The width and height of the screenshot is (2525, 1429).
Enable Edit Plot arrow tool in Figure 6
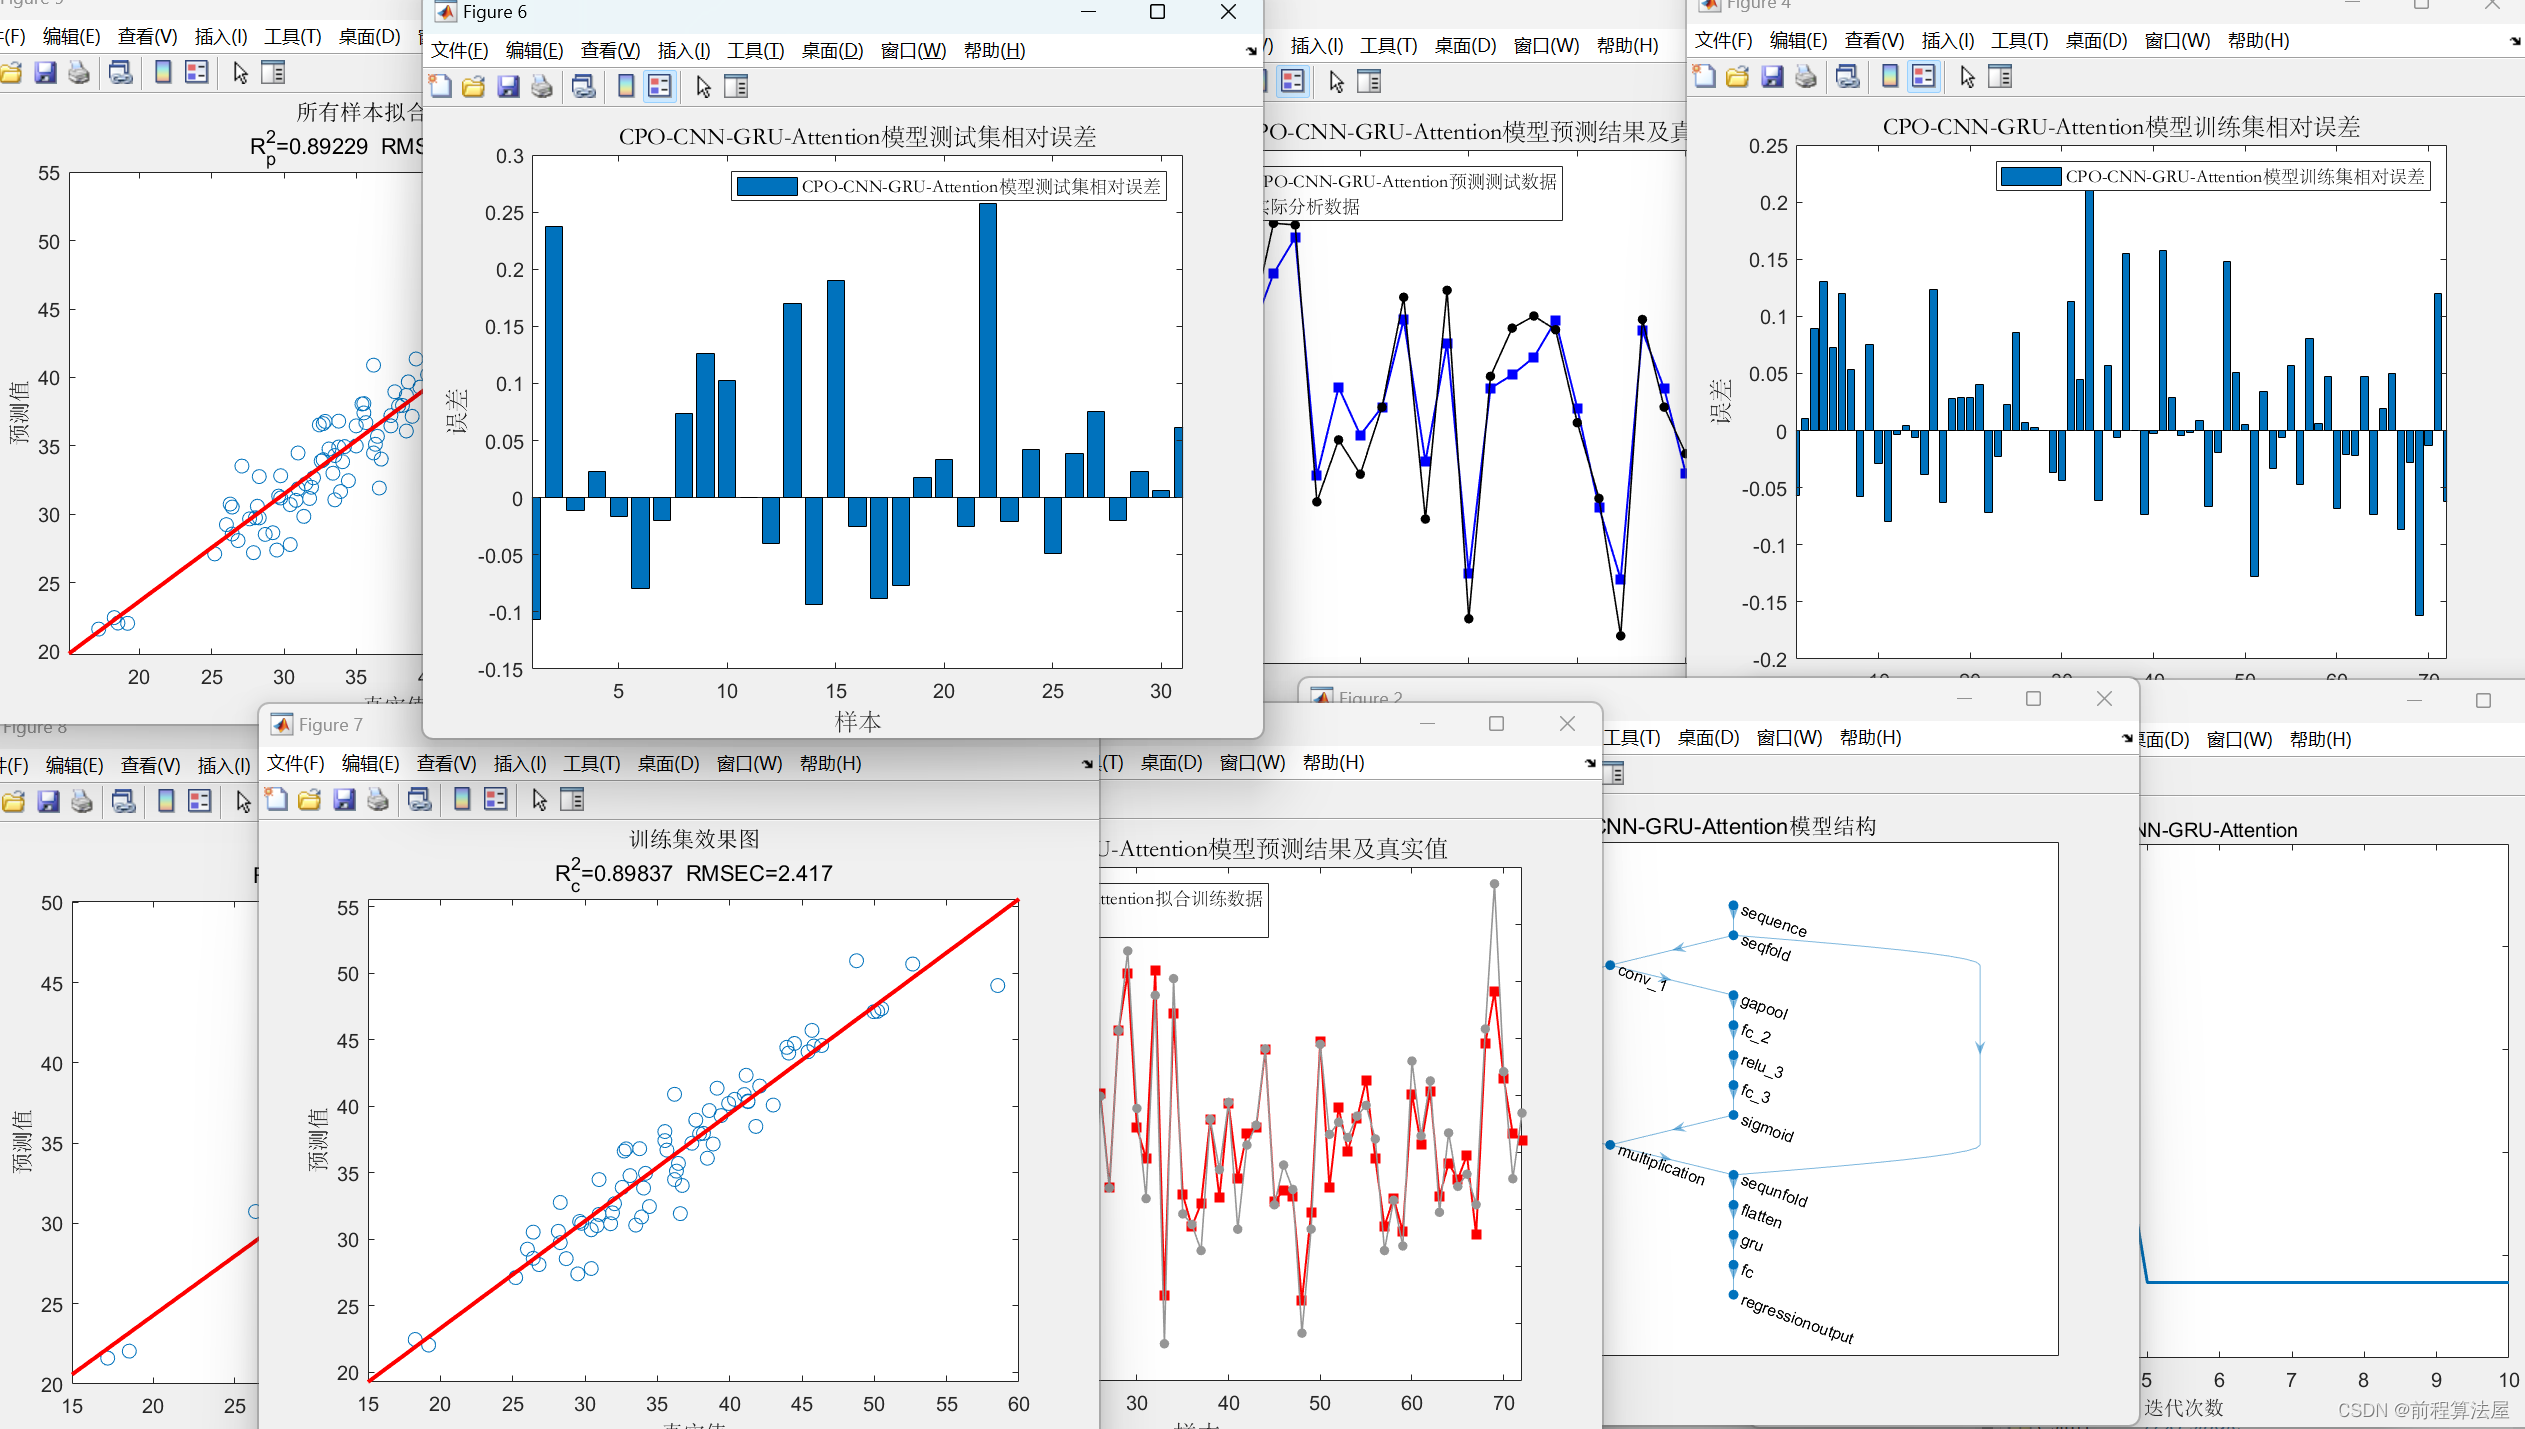[703, 87]
